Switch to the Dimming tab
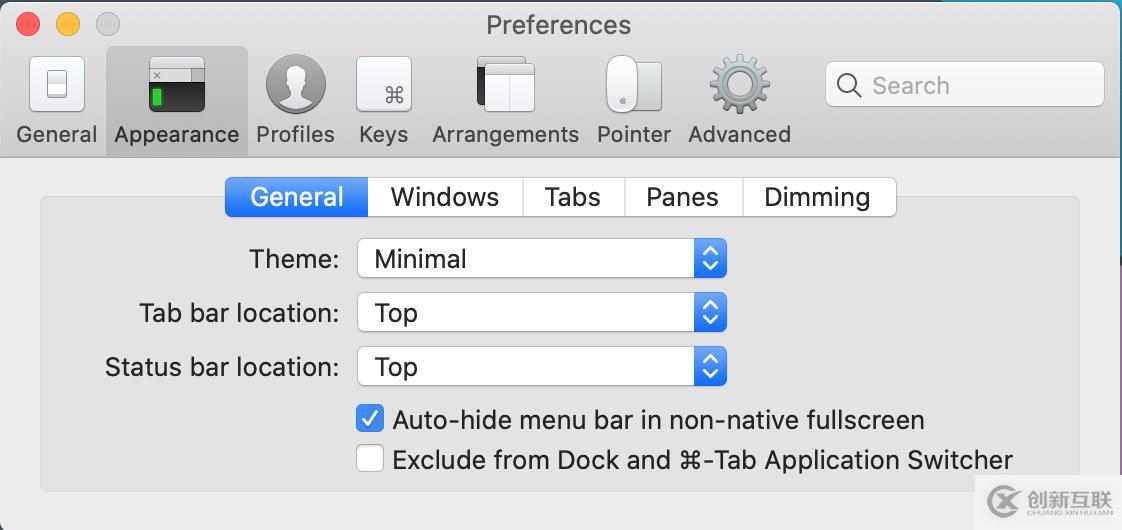The height and width of the screenshot is (530, 1122). coord(817,197)
